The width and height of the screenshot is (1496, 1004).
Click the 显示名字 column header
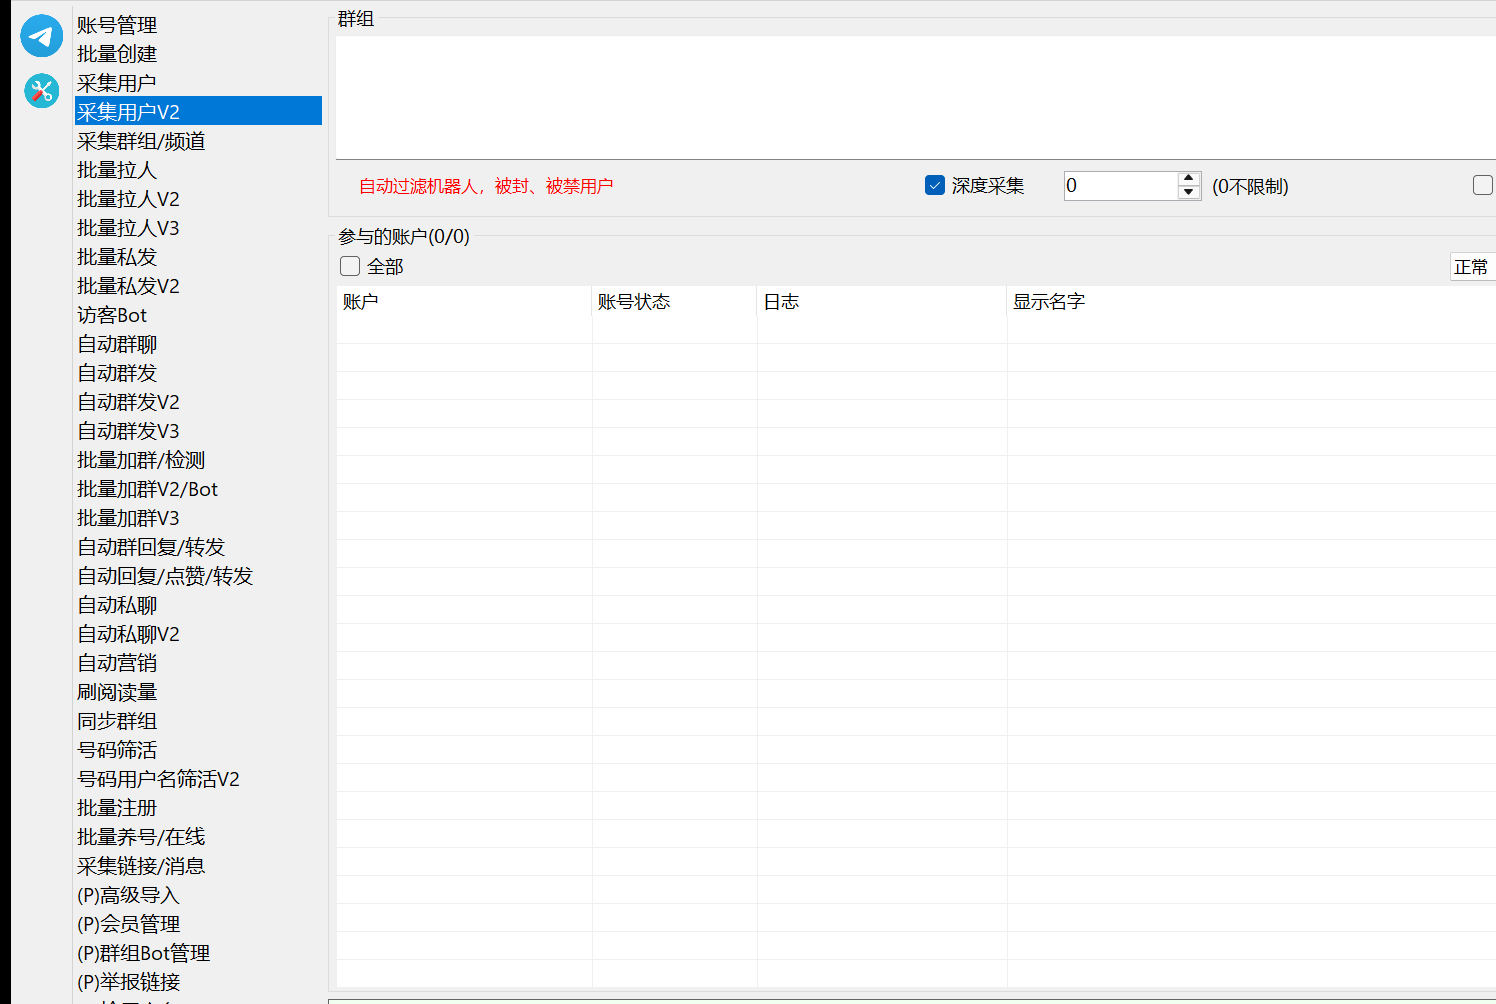point(1251,302)
